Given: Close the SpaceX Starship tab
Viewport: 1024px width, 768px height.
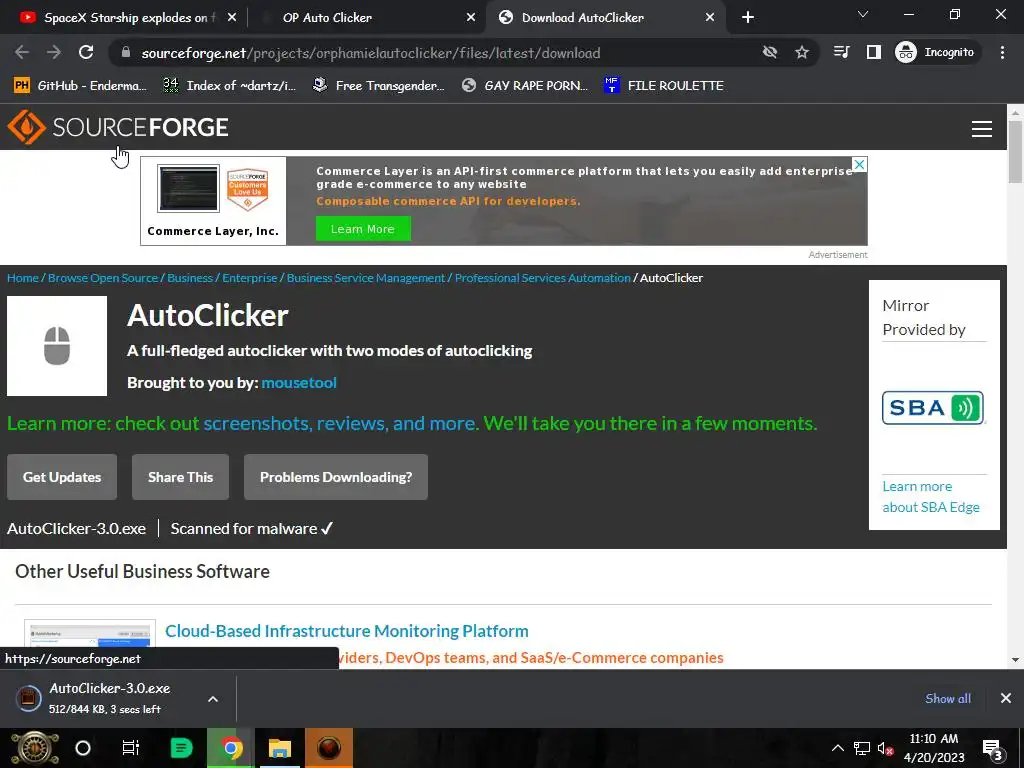Looking at the screenshot, I should coord(232,18).
